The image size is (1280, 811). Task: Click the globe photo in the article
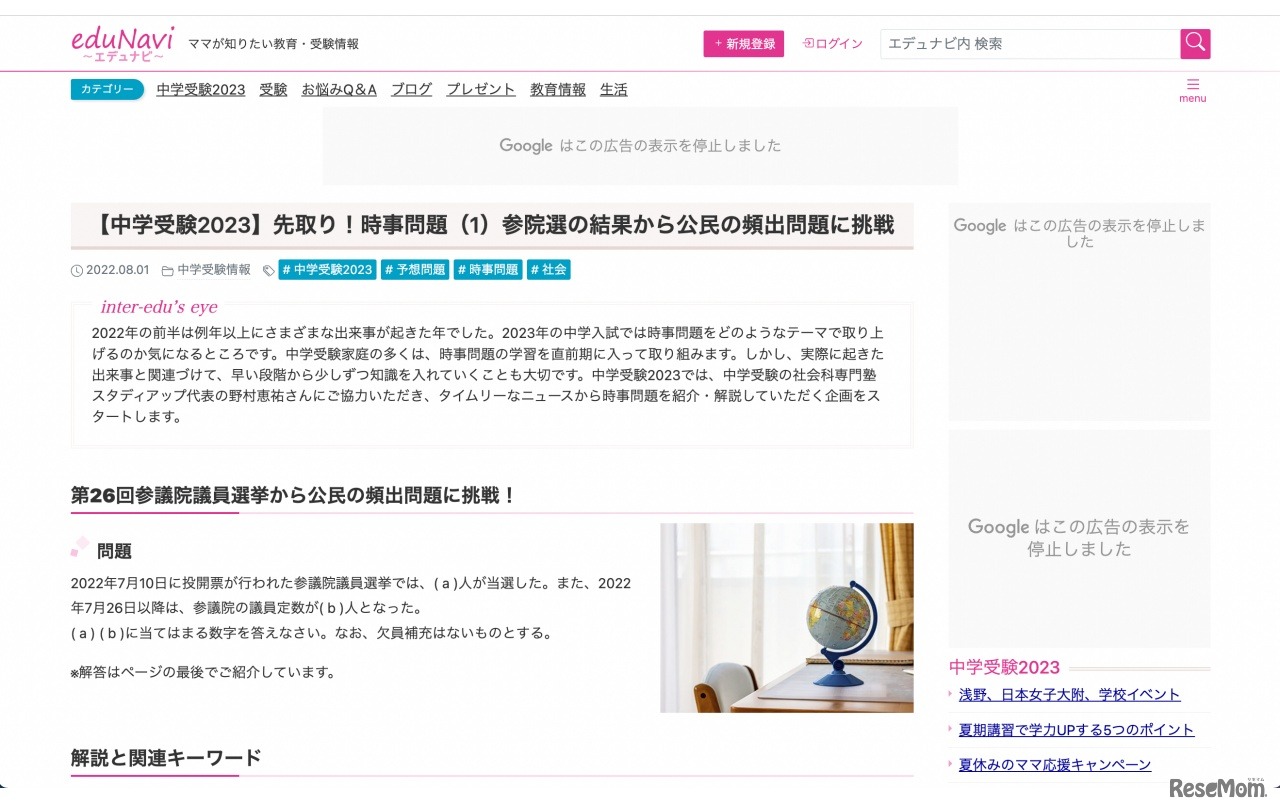coord(786,617)
